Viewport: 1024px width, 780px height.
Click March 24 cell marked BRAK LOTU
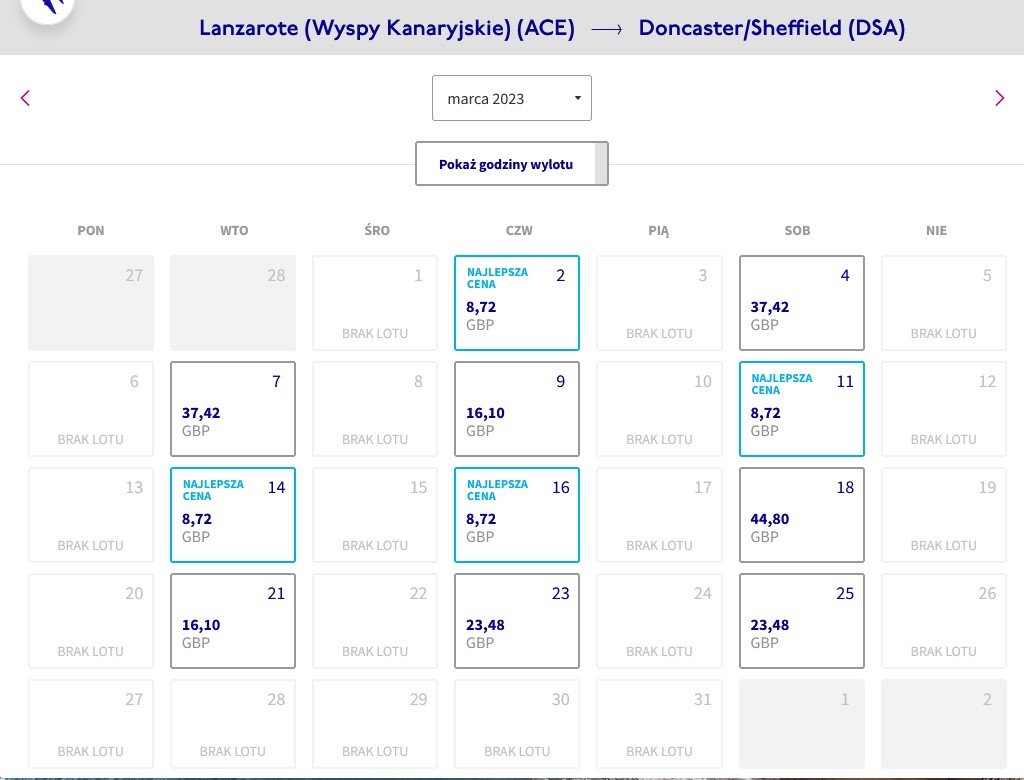(659, 621)
